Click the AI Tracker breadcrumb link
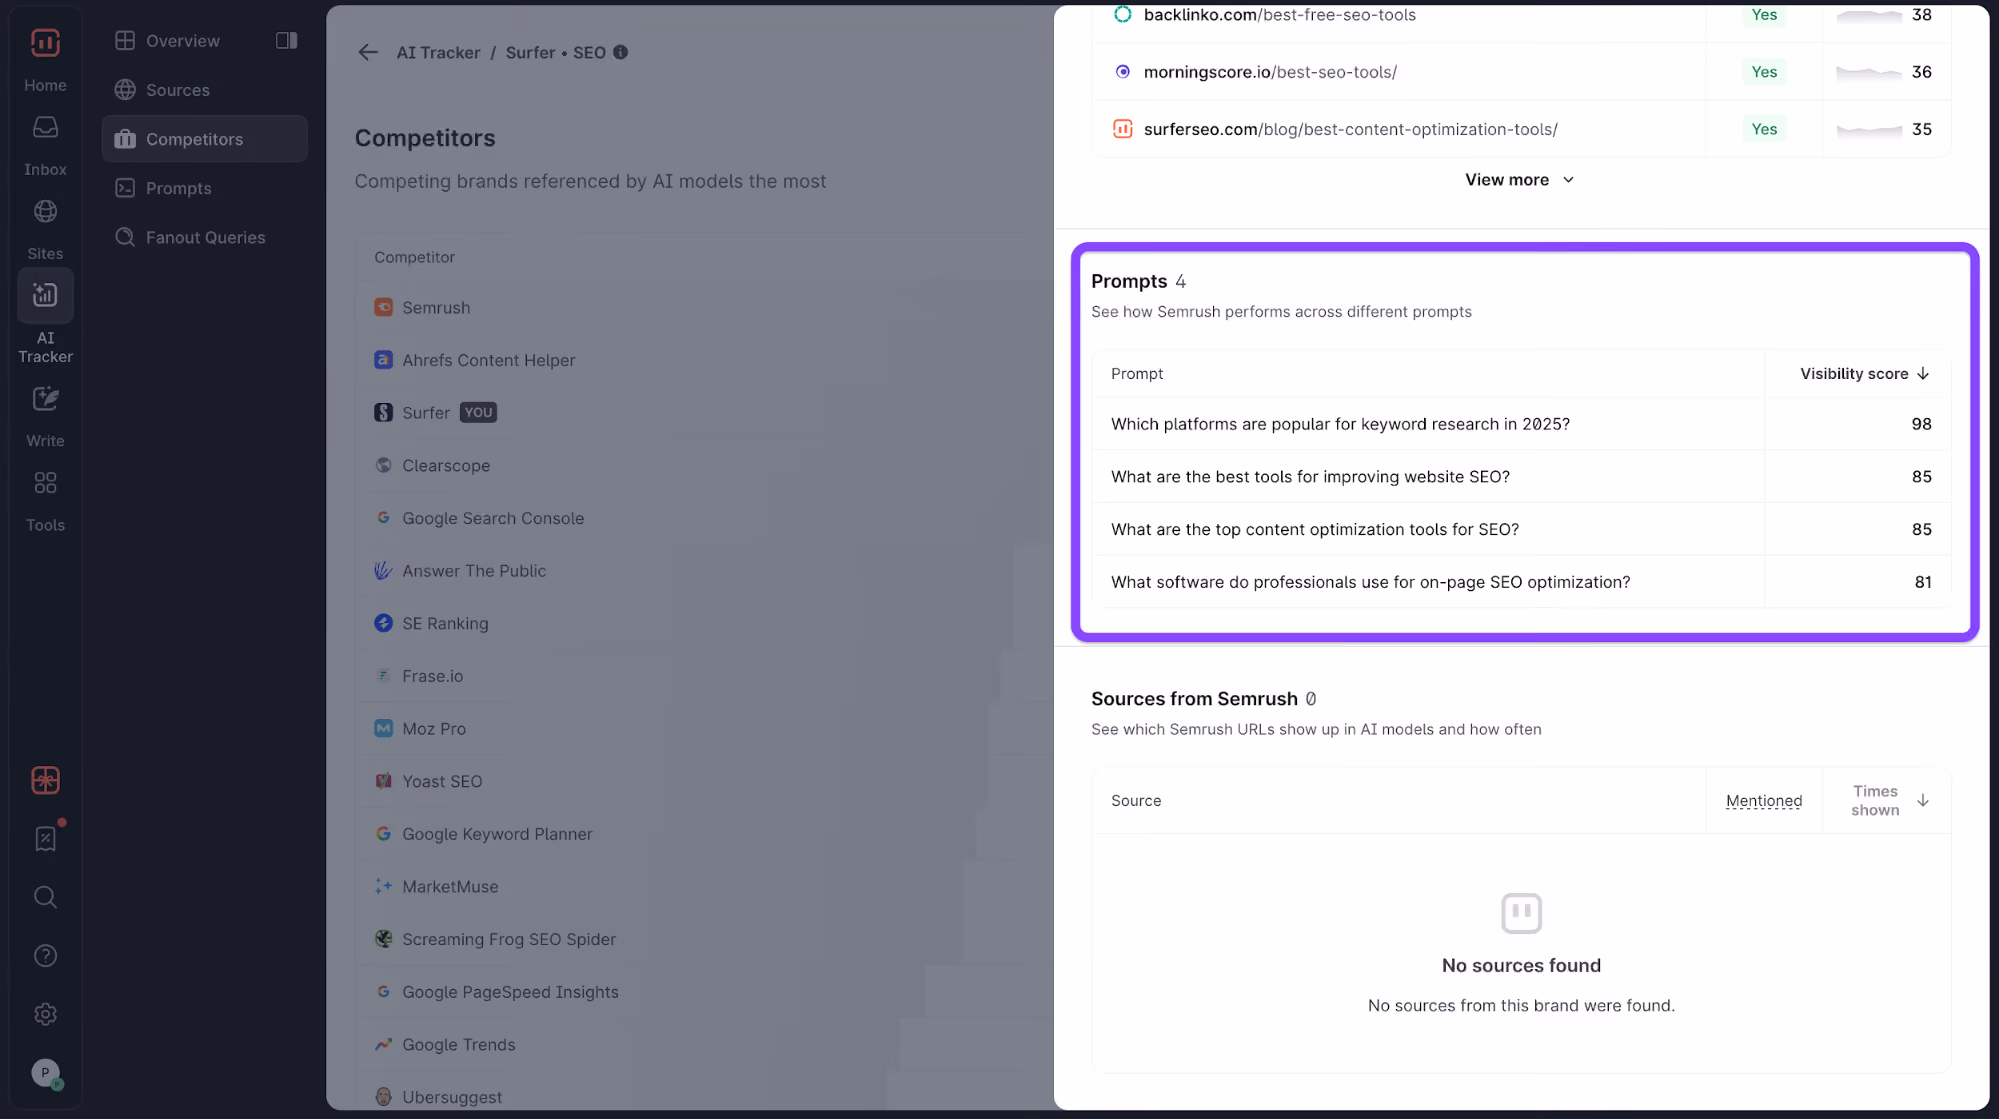Viewport: 1999px width, 1120px height. pos(438,53)
